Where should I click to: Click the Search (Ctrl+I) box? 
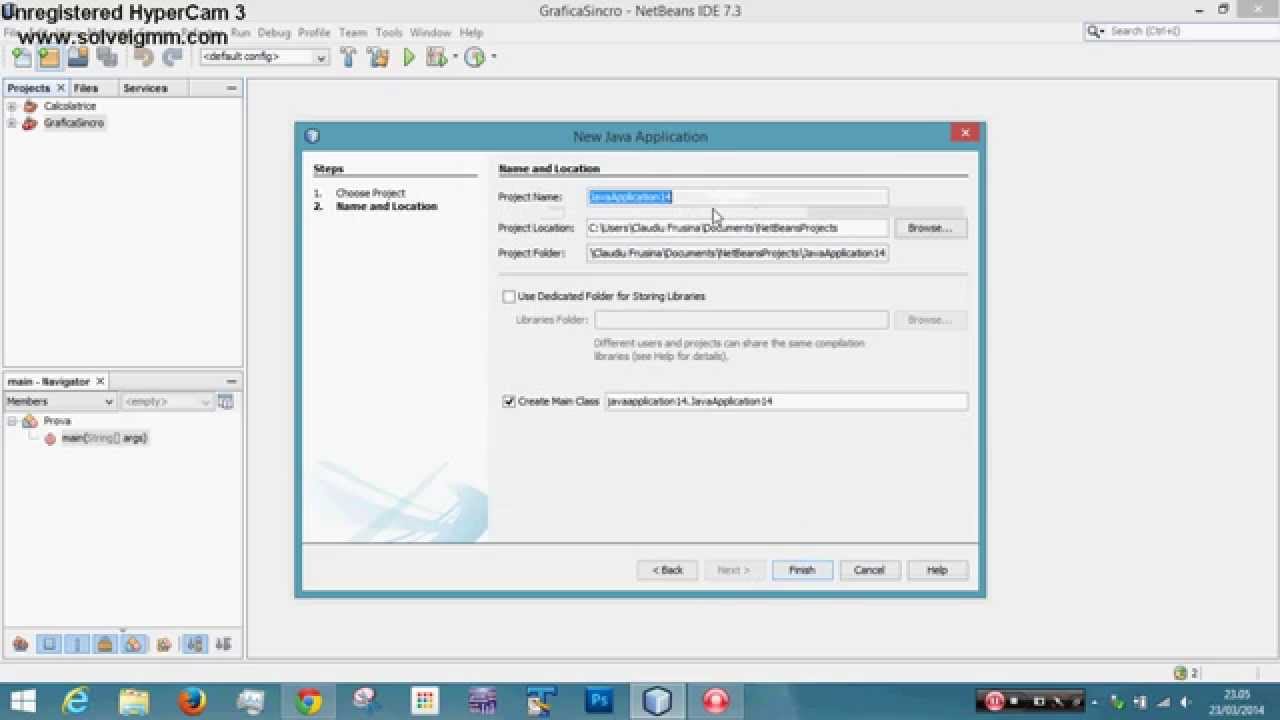[1179, 32]
